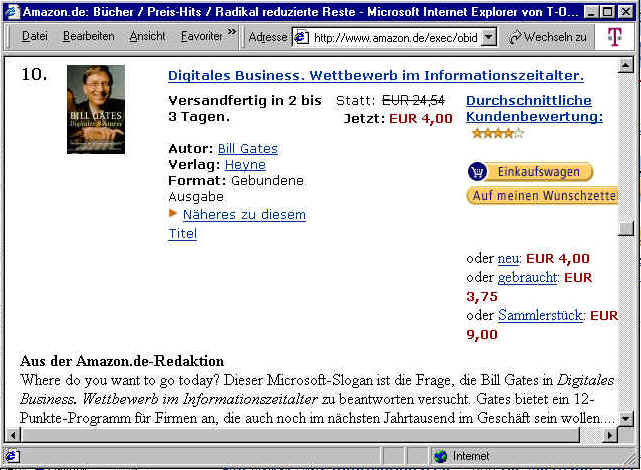Click the Format Gebundene Ausgabe text
Screen dimensions: 641x470
coord(236,188)
